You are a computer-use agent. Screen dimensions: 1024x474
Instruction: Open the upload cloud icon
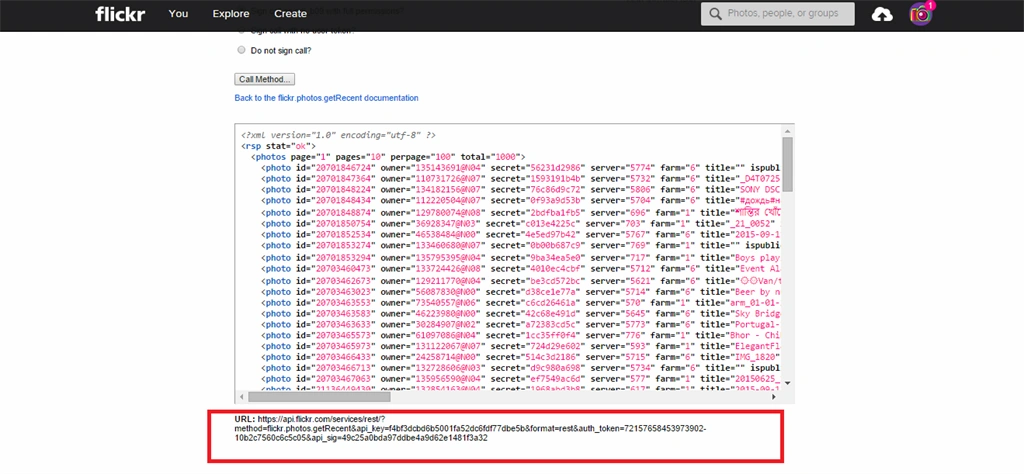click(x=882, y=14)
